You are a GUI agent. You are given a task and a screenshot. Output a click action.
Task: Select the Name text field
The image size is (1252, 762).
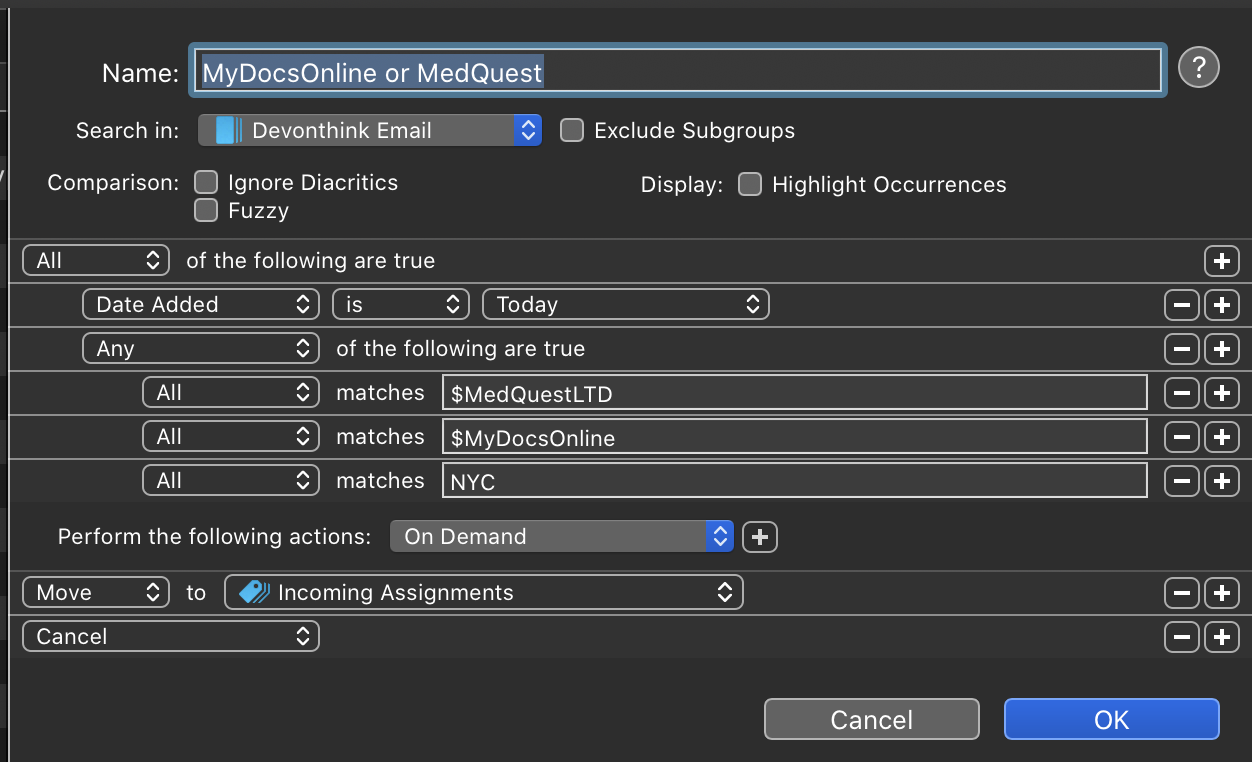click(x=677, y=70)
